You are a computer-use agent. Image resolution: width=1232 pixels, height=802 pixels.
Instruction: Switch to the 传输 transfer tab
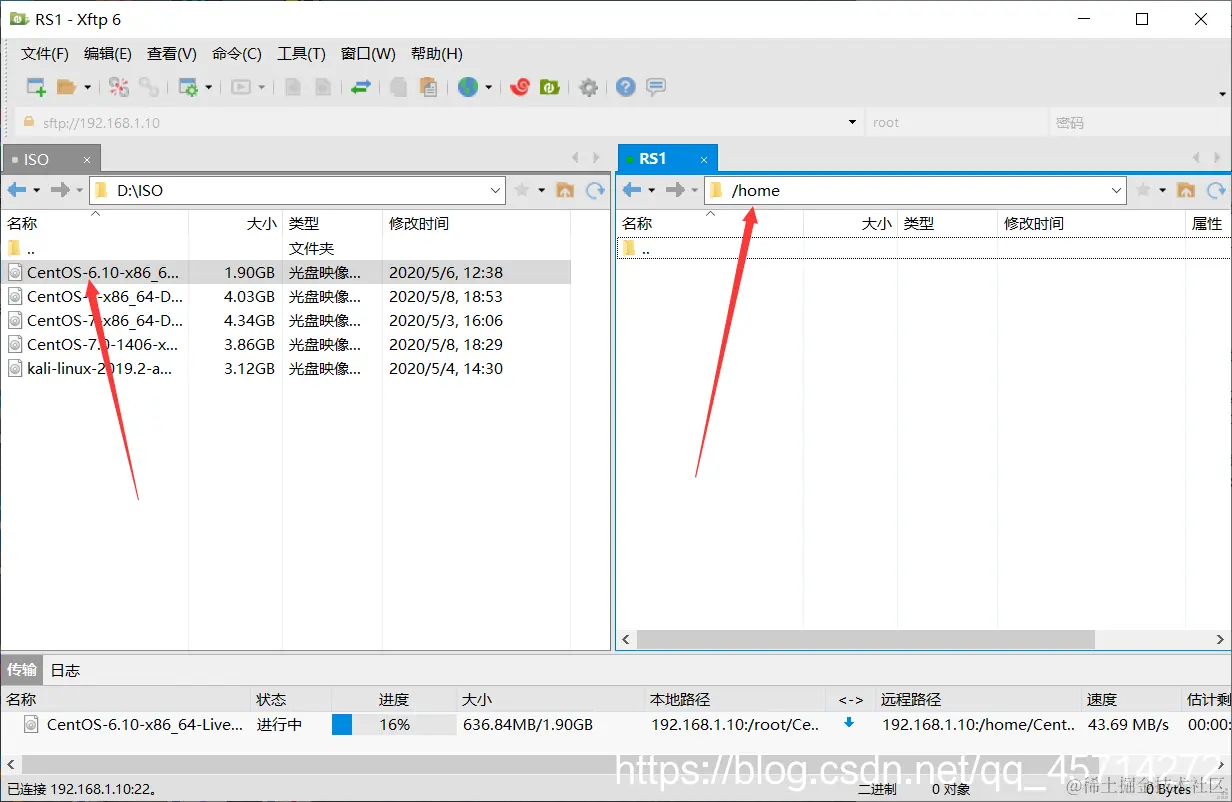tap(22, 670)
